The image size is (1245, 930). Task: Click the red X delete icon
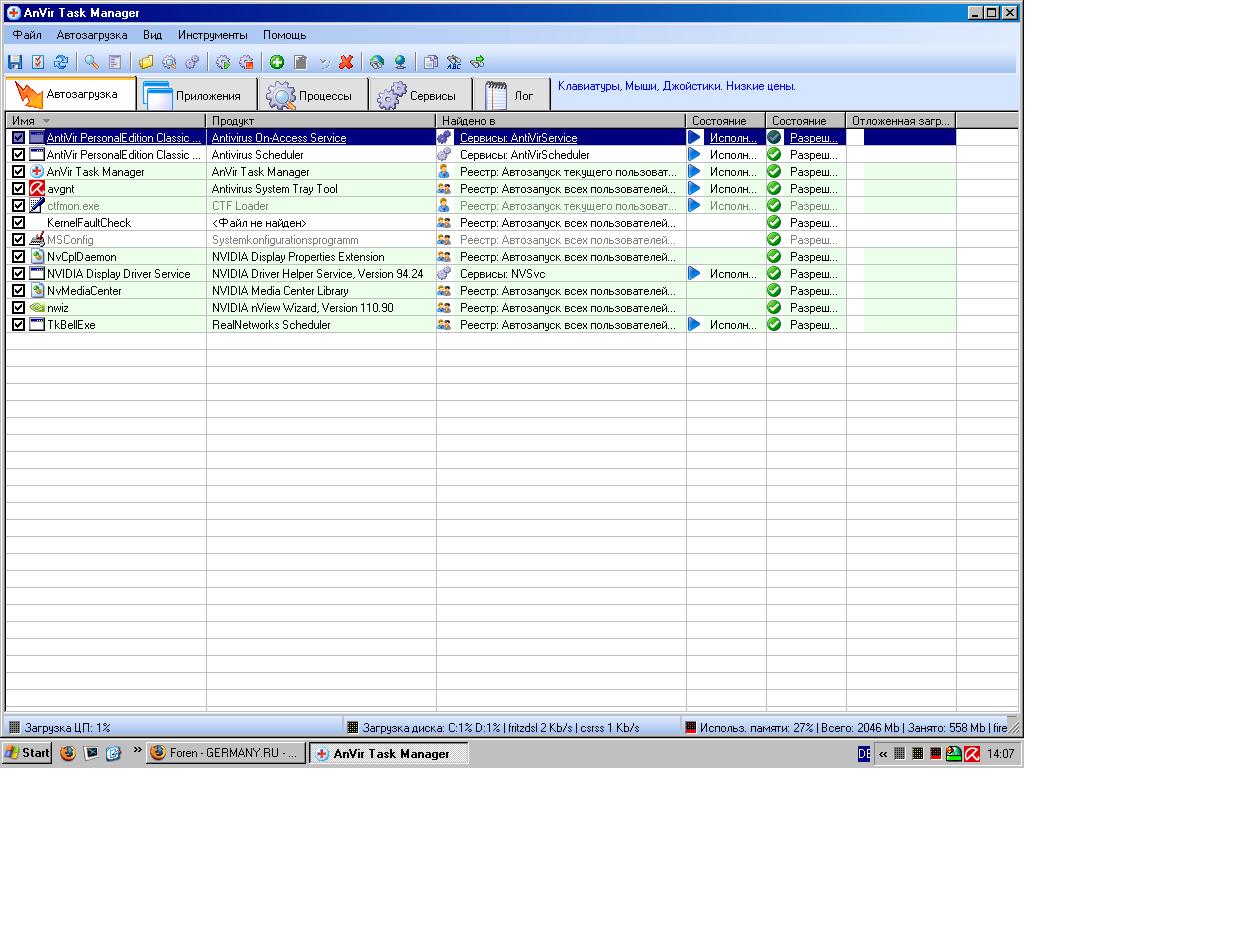click(x=346, y=62)
